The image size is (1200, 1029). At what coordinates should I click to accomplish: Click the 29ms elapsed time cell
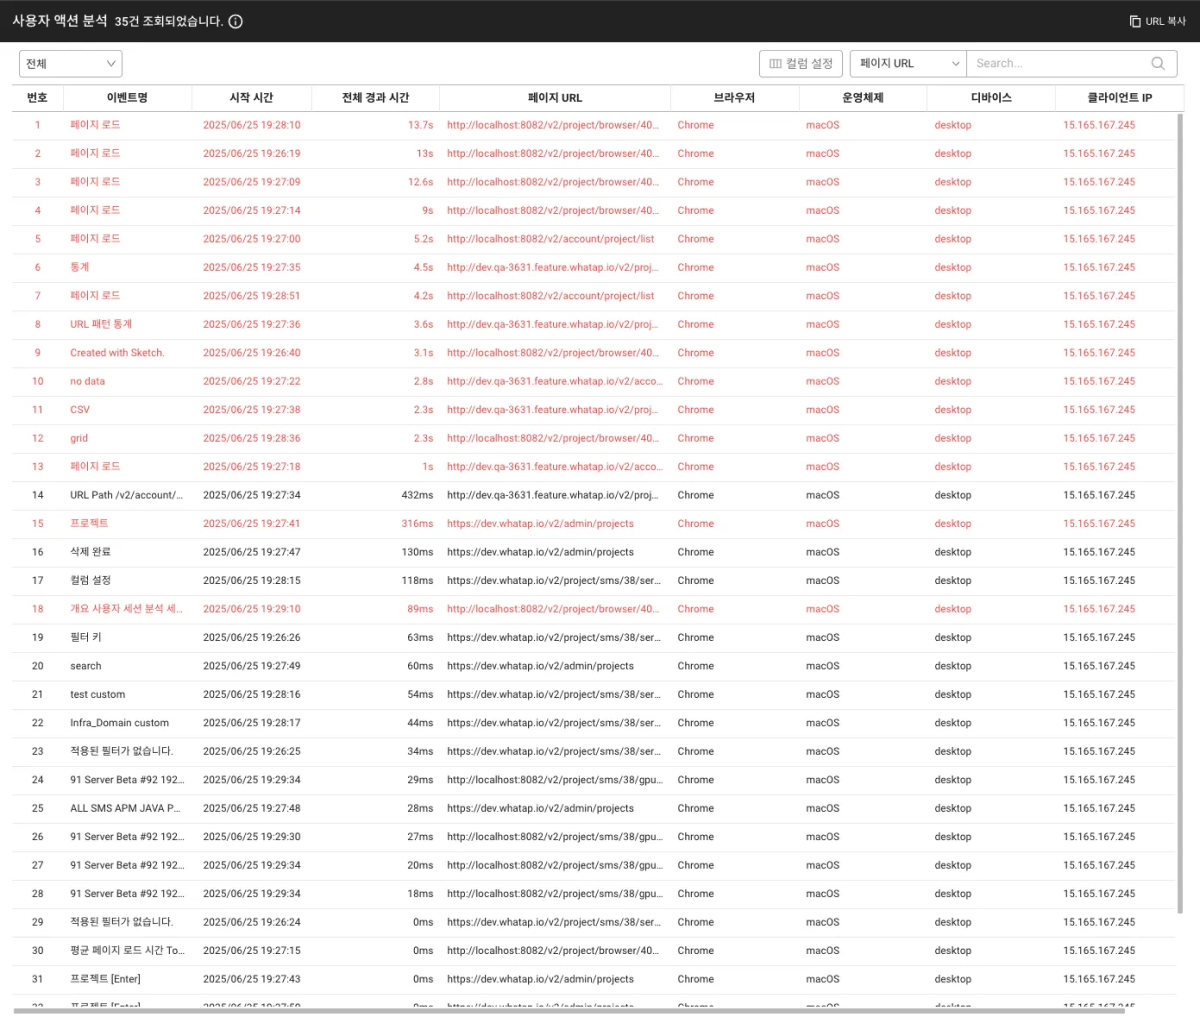420,780
